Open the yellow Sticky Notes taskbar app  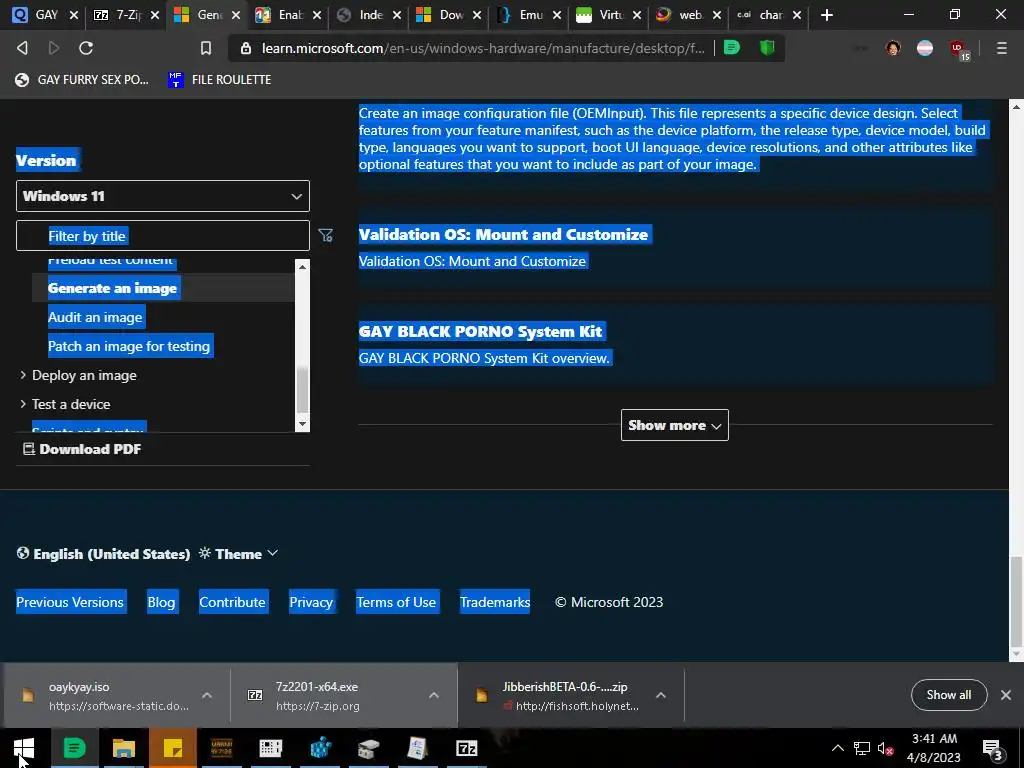tap(173, 748)
